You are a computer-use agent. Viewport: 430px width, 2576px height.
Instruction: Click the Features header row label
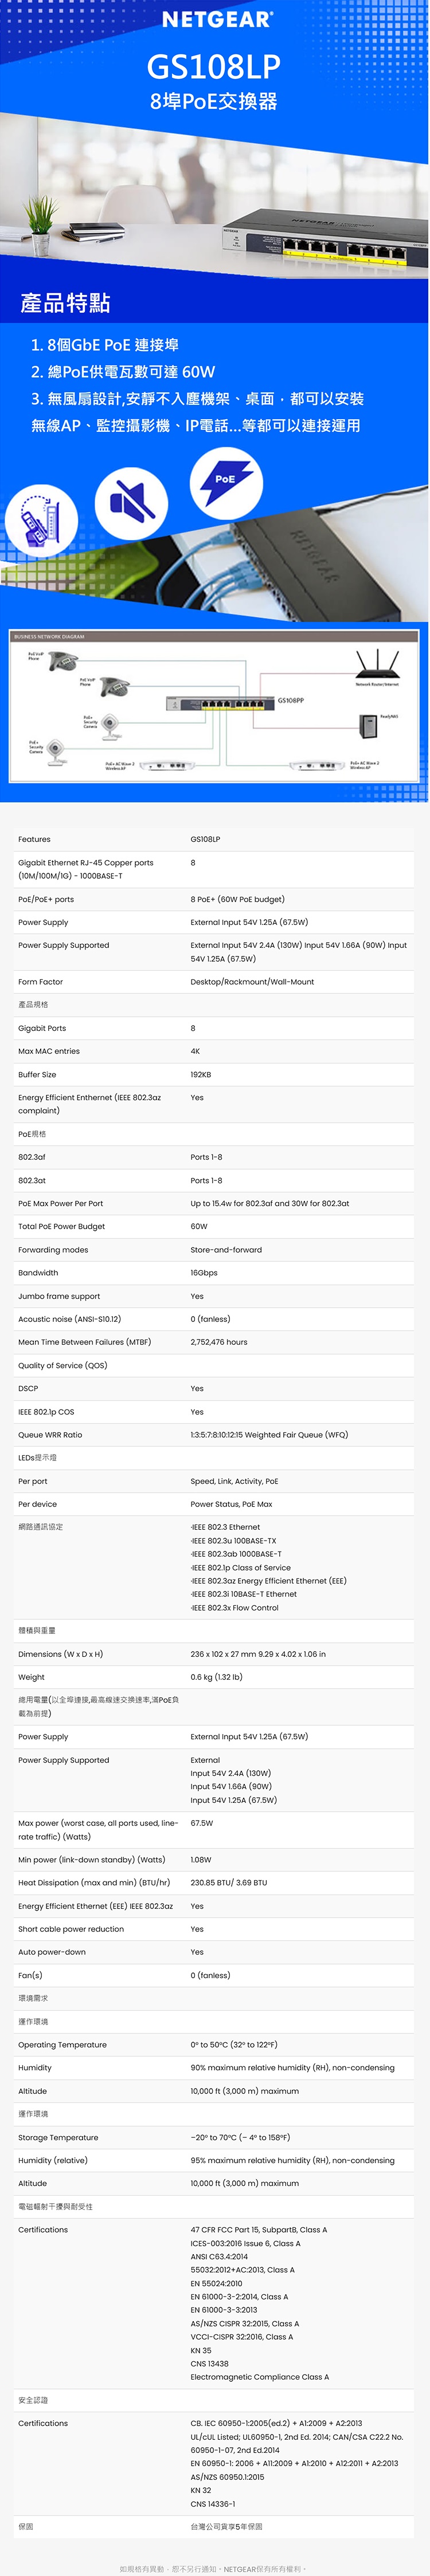pos(34,839)
